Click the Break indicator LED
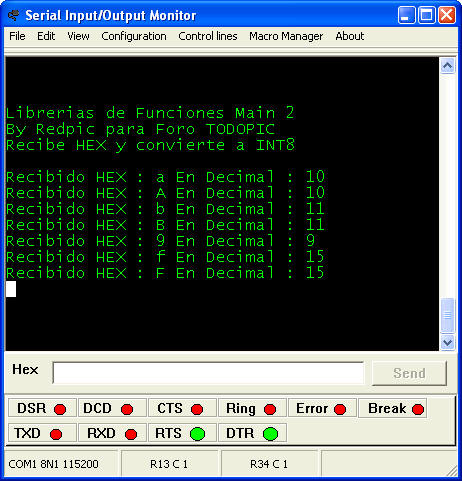Screen dimensions: 462x481 pyautogui.click(x=418, y=409)
